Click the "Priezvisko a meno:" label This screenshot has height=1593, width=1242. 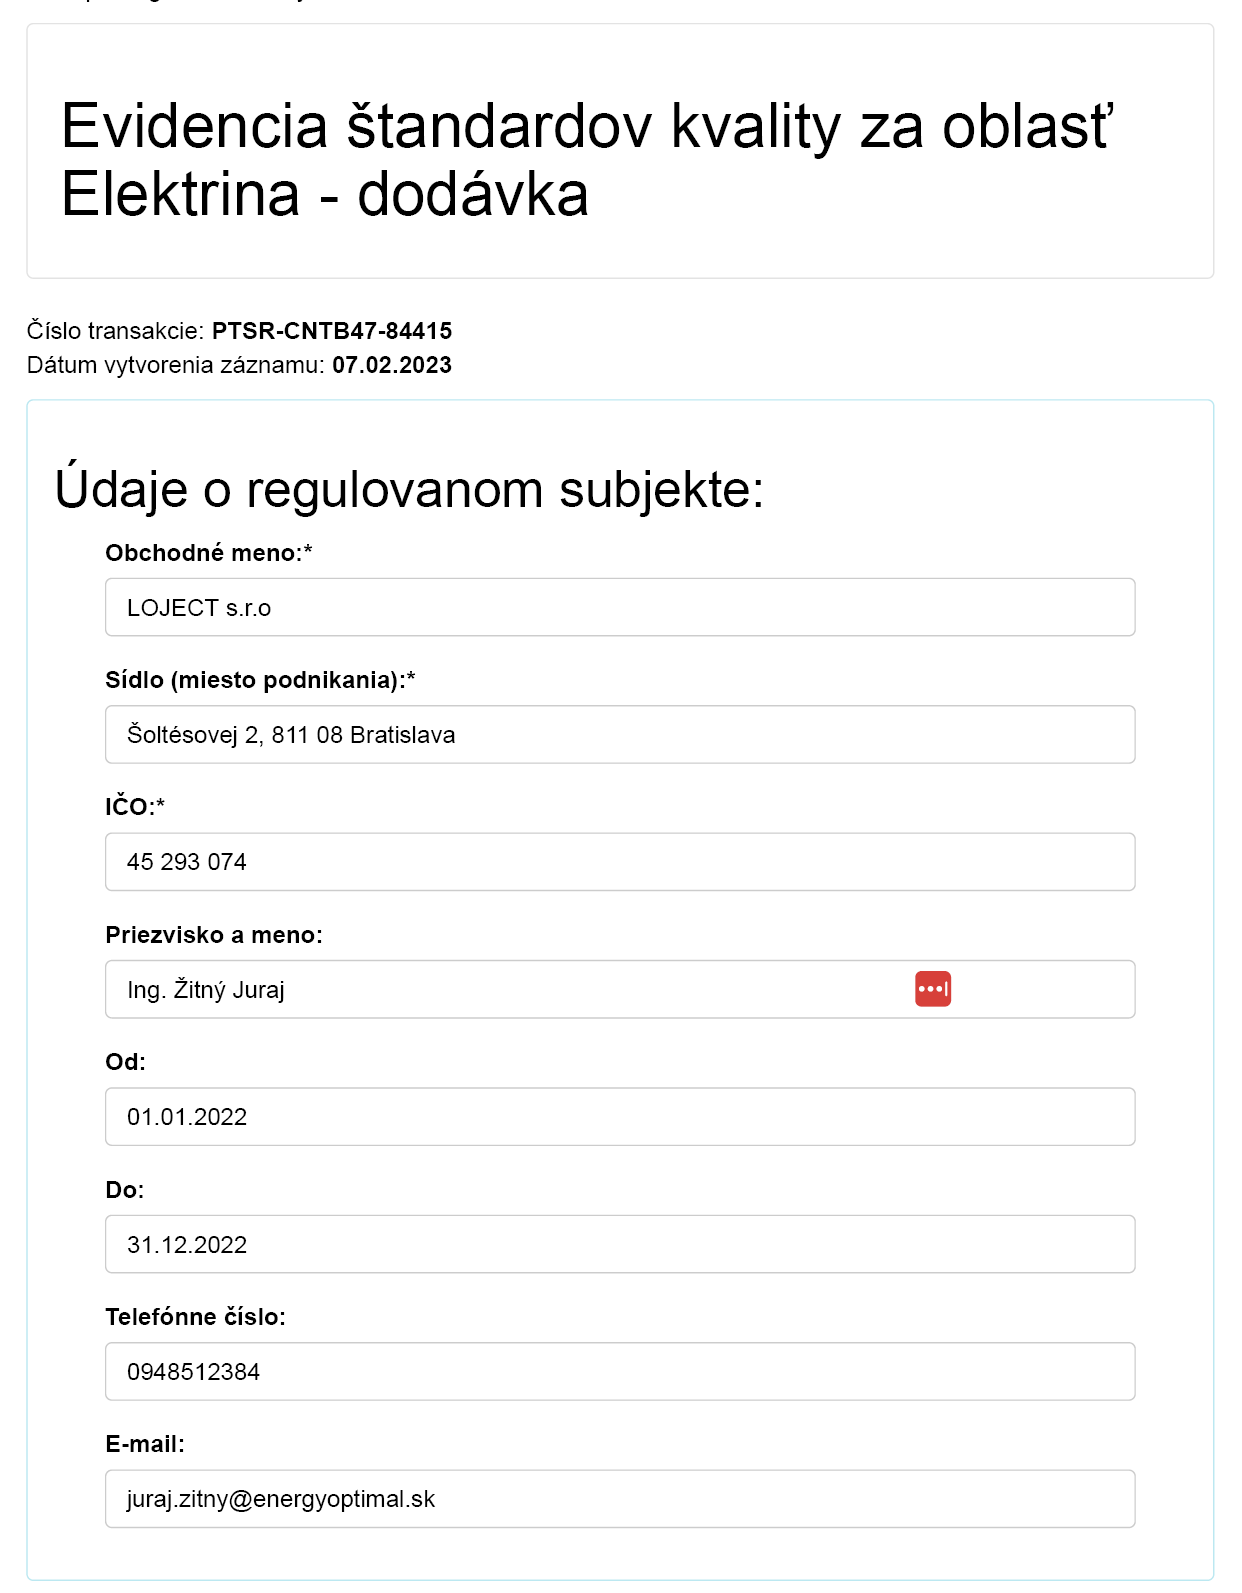click(214, 935)
